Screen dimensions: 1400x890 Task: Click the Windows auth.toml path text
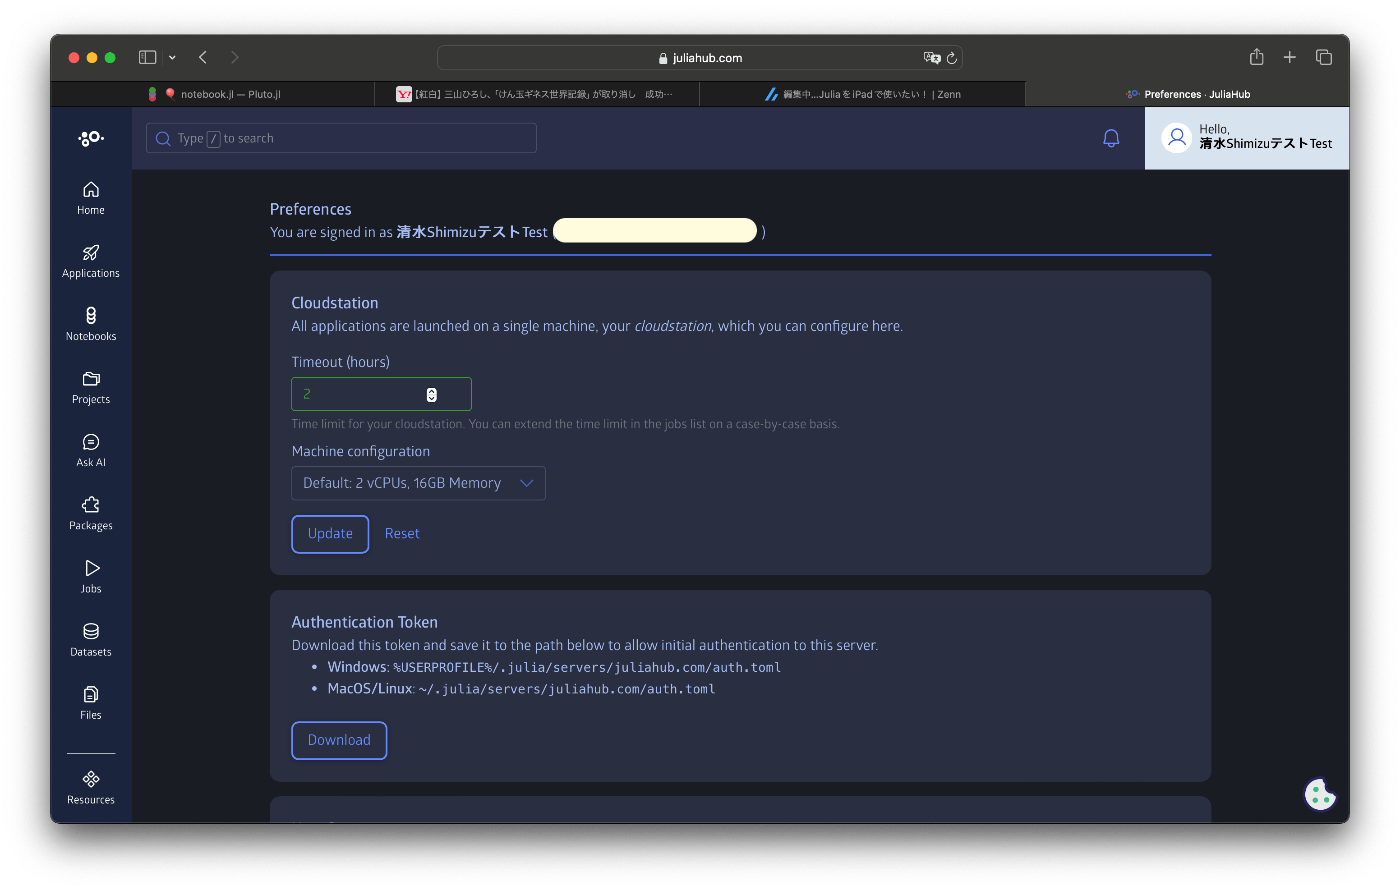[587, 668]
